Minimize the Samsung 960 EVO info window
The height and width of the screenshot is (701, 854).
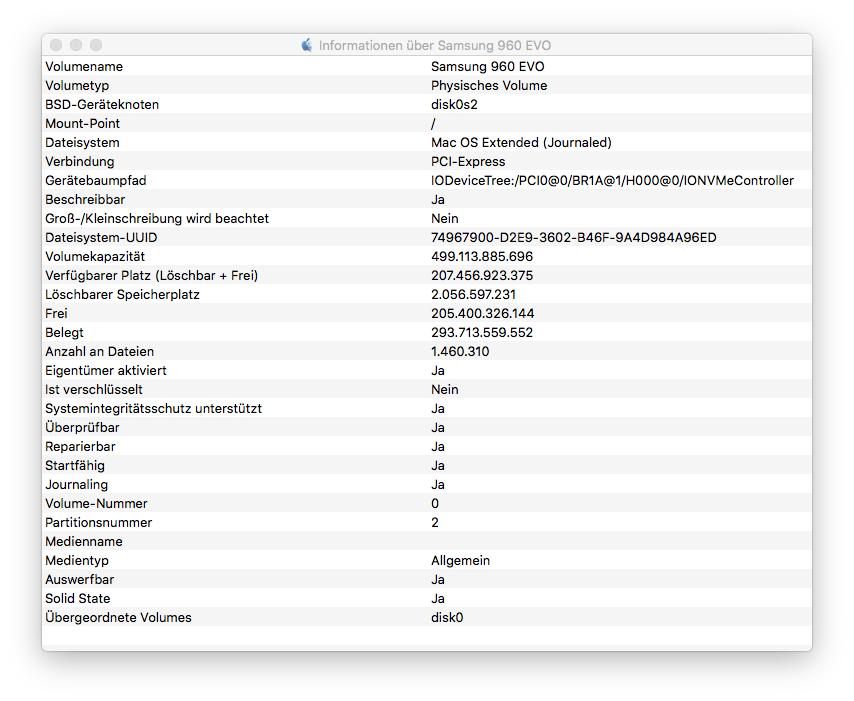point(76,45)
